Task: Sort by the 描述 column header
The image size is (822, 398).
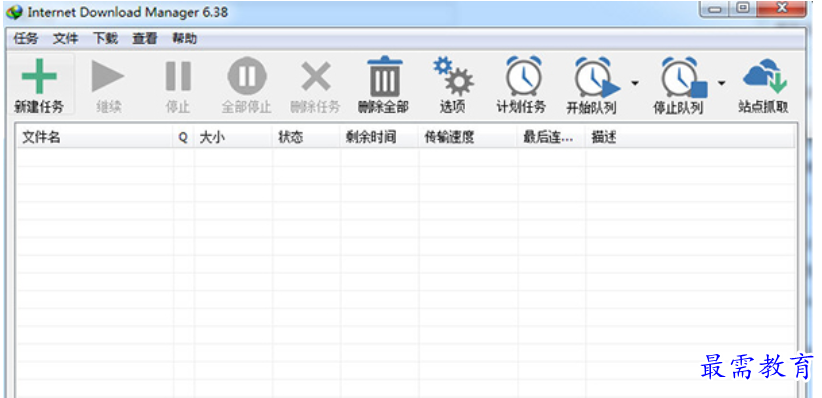Action: 690,137
